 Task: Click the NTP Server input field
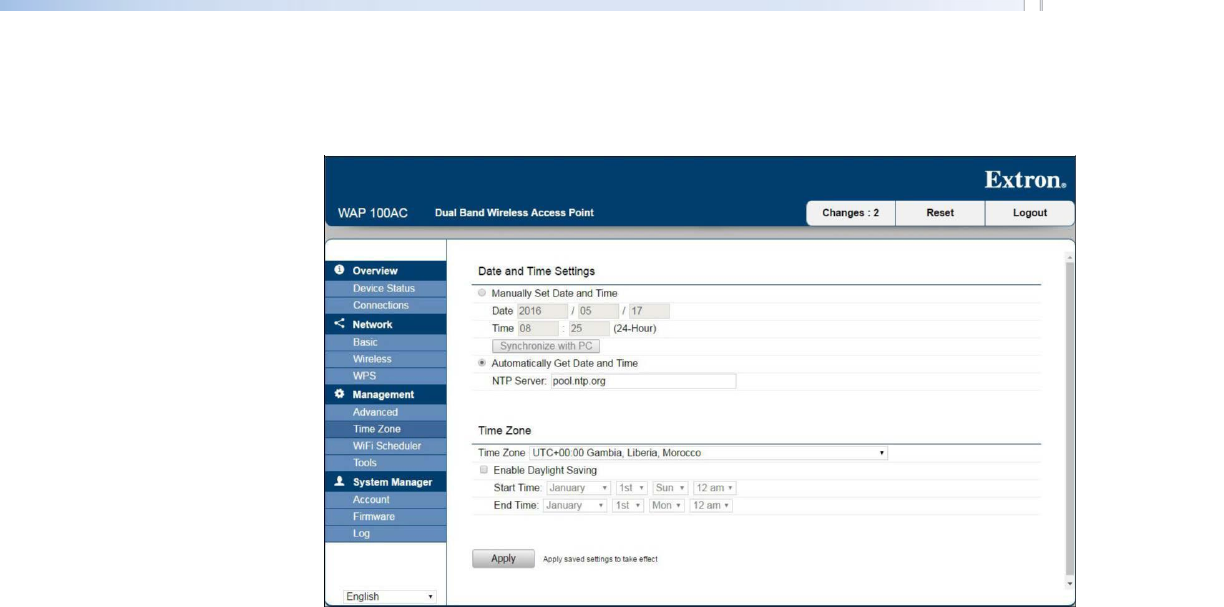pos(643,381)
